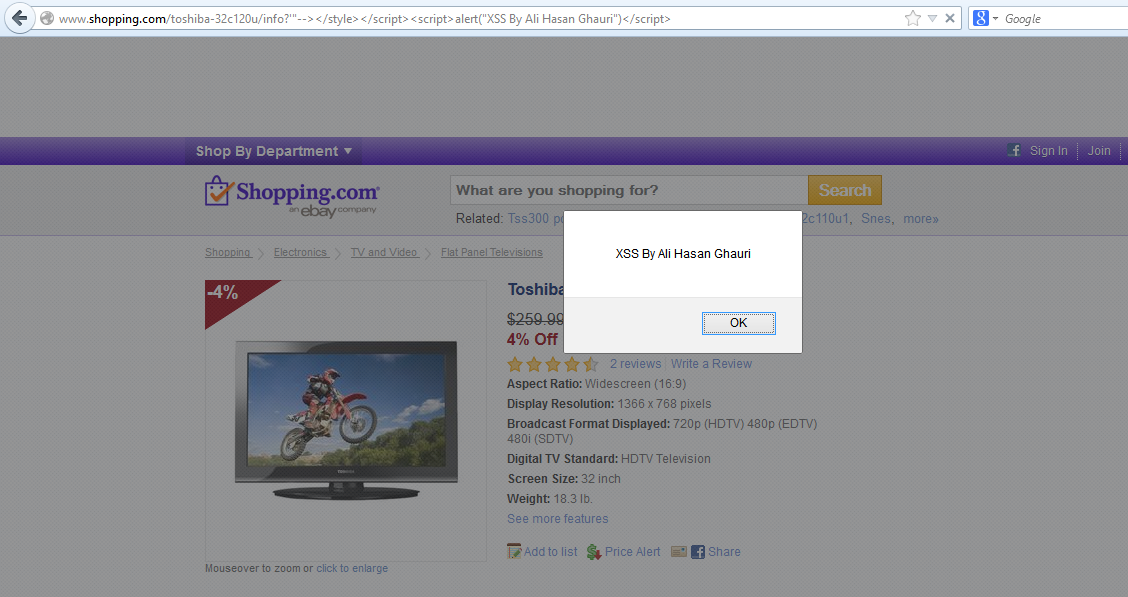Viewport: 1128px width, 597px height.
Task: Click the 'XSS By Ali Hasan Ghauri' alert message
Action: pyautogui.click(x=683, y=254)
